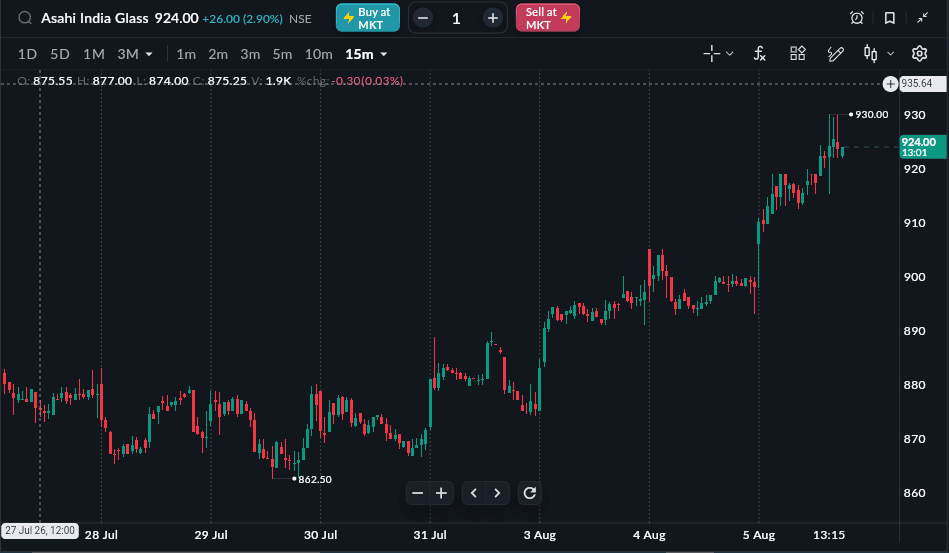The height and width of the screenshot is (553, 949).
Task: Click the Asahi India Glass symbol name
Action: click(94, 19)
